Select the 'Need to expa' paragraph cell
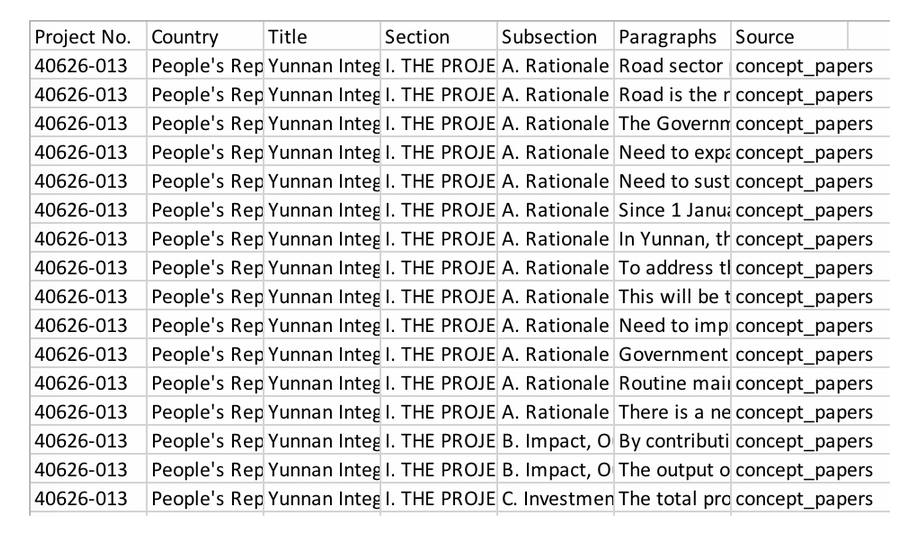Viewport: 902px width, 534px height. (x=672, y=152)
